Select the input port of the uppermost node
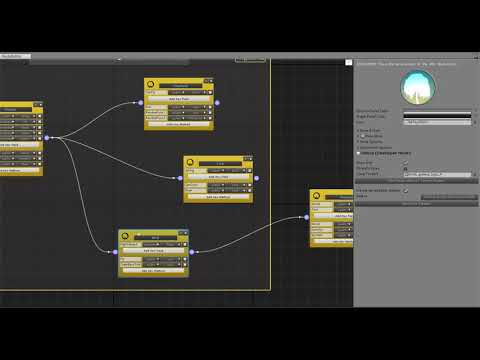The height and width of the screenshot is (360, 480). click(x=141, y=103)
